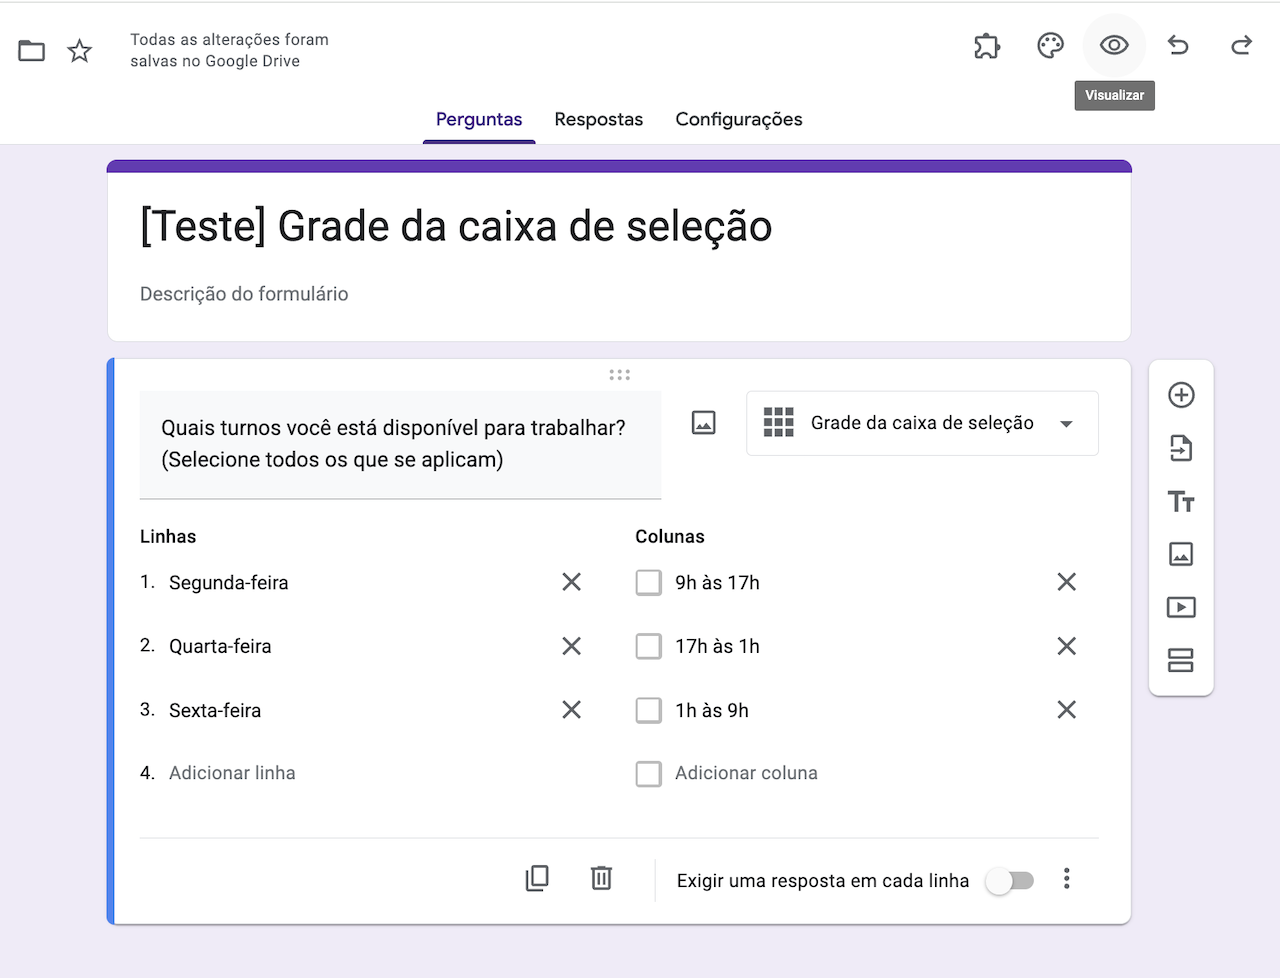Duplicate this question

point(537,878)
